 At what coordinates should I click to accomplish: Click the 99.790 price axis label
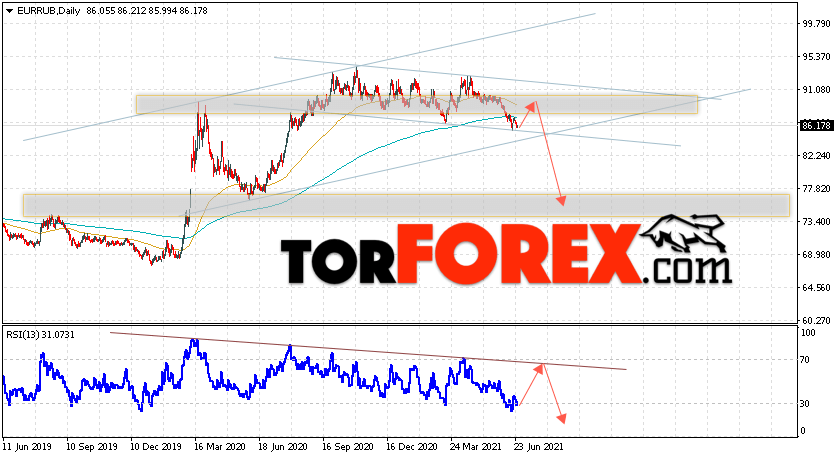point(817,24)
